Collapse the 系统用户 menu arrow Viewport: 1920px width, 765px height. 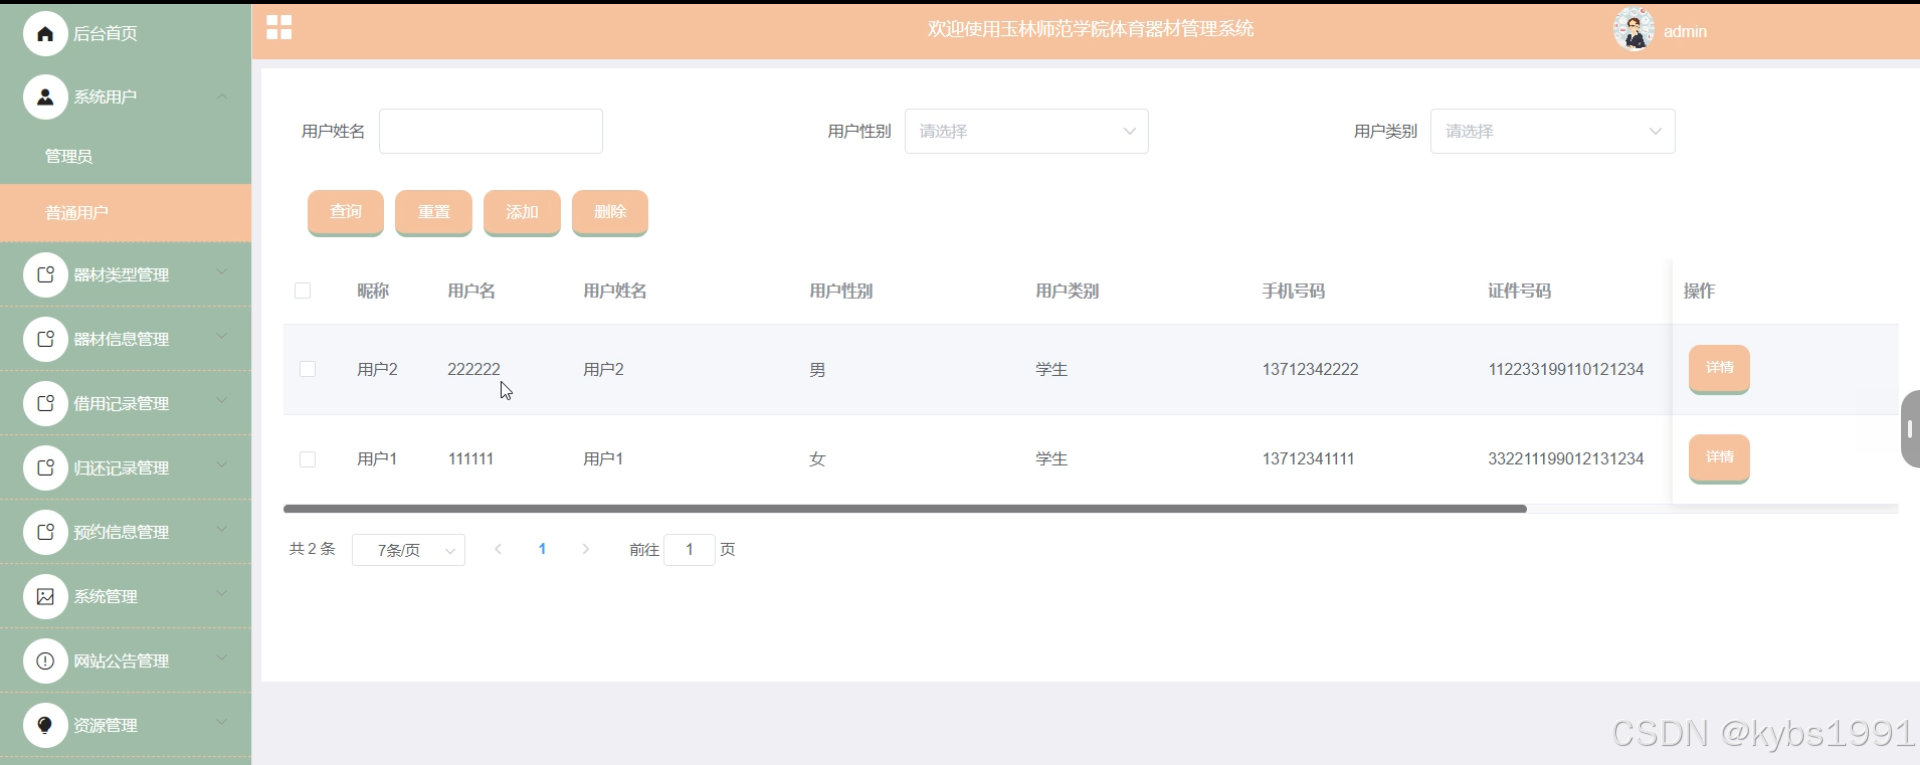[222, 97]
